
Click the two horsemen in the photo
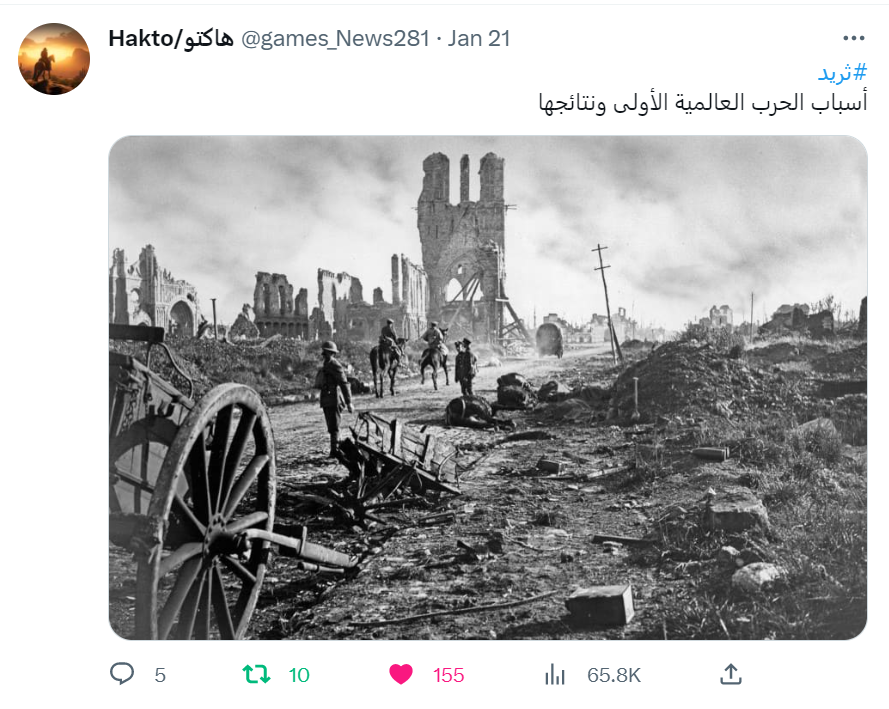coord(409,357)
